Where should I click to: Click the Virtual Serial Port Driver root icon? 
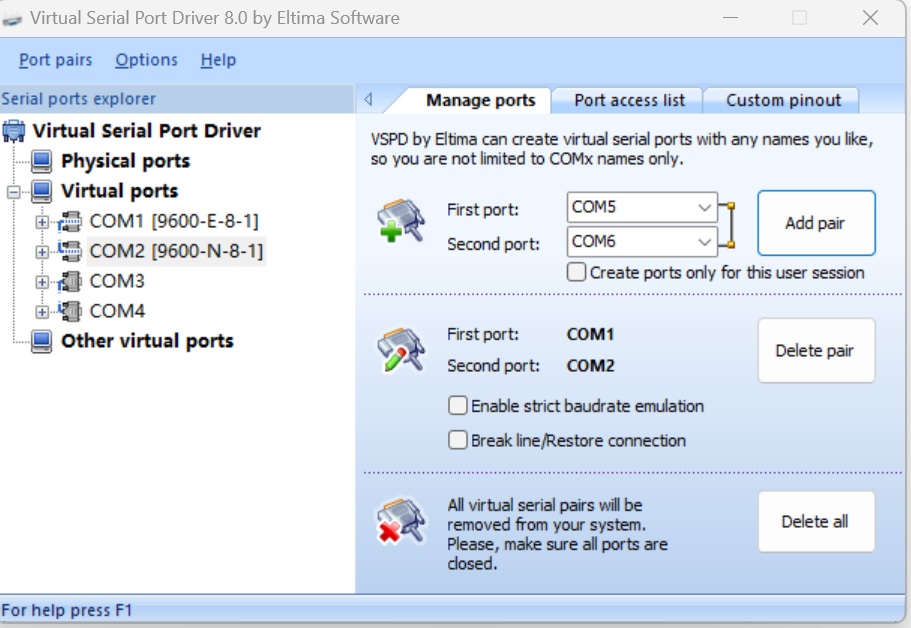pyautogui.click(x=14, y=131)
